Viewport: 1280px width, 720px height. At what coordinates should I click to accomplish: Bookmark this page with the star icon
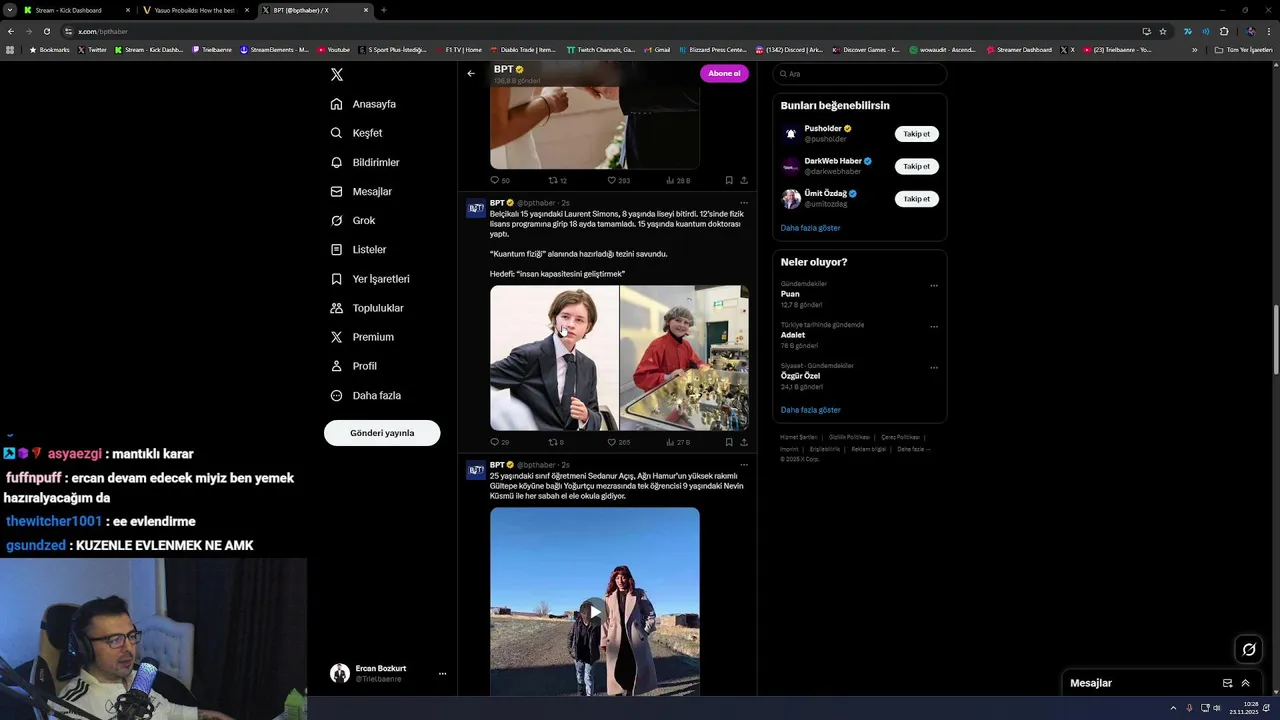(1163, 31)
